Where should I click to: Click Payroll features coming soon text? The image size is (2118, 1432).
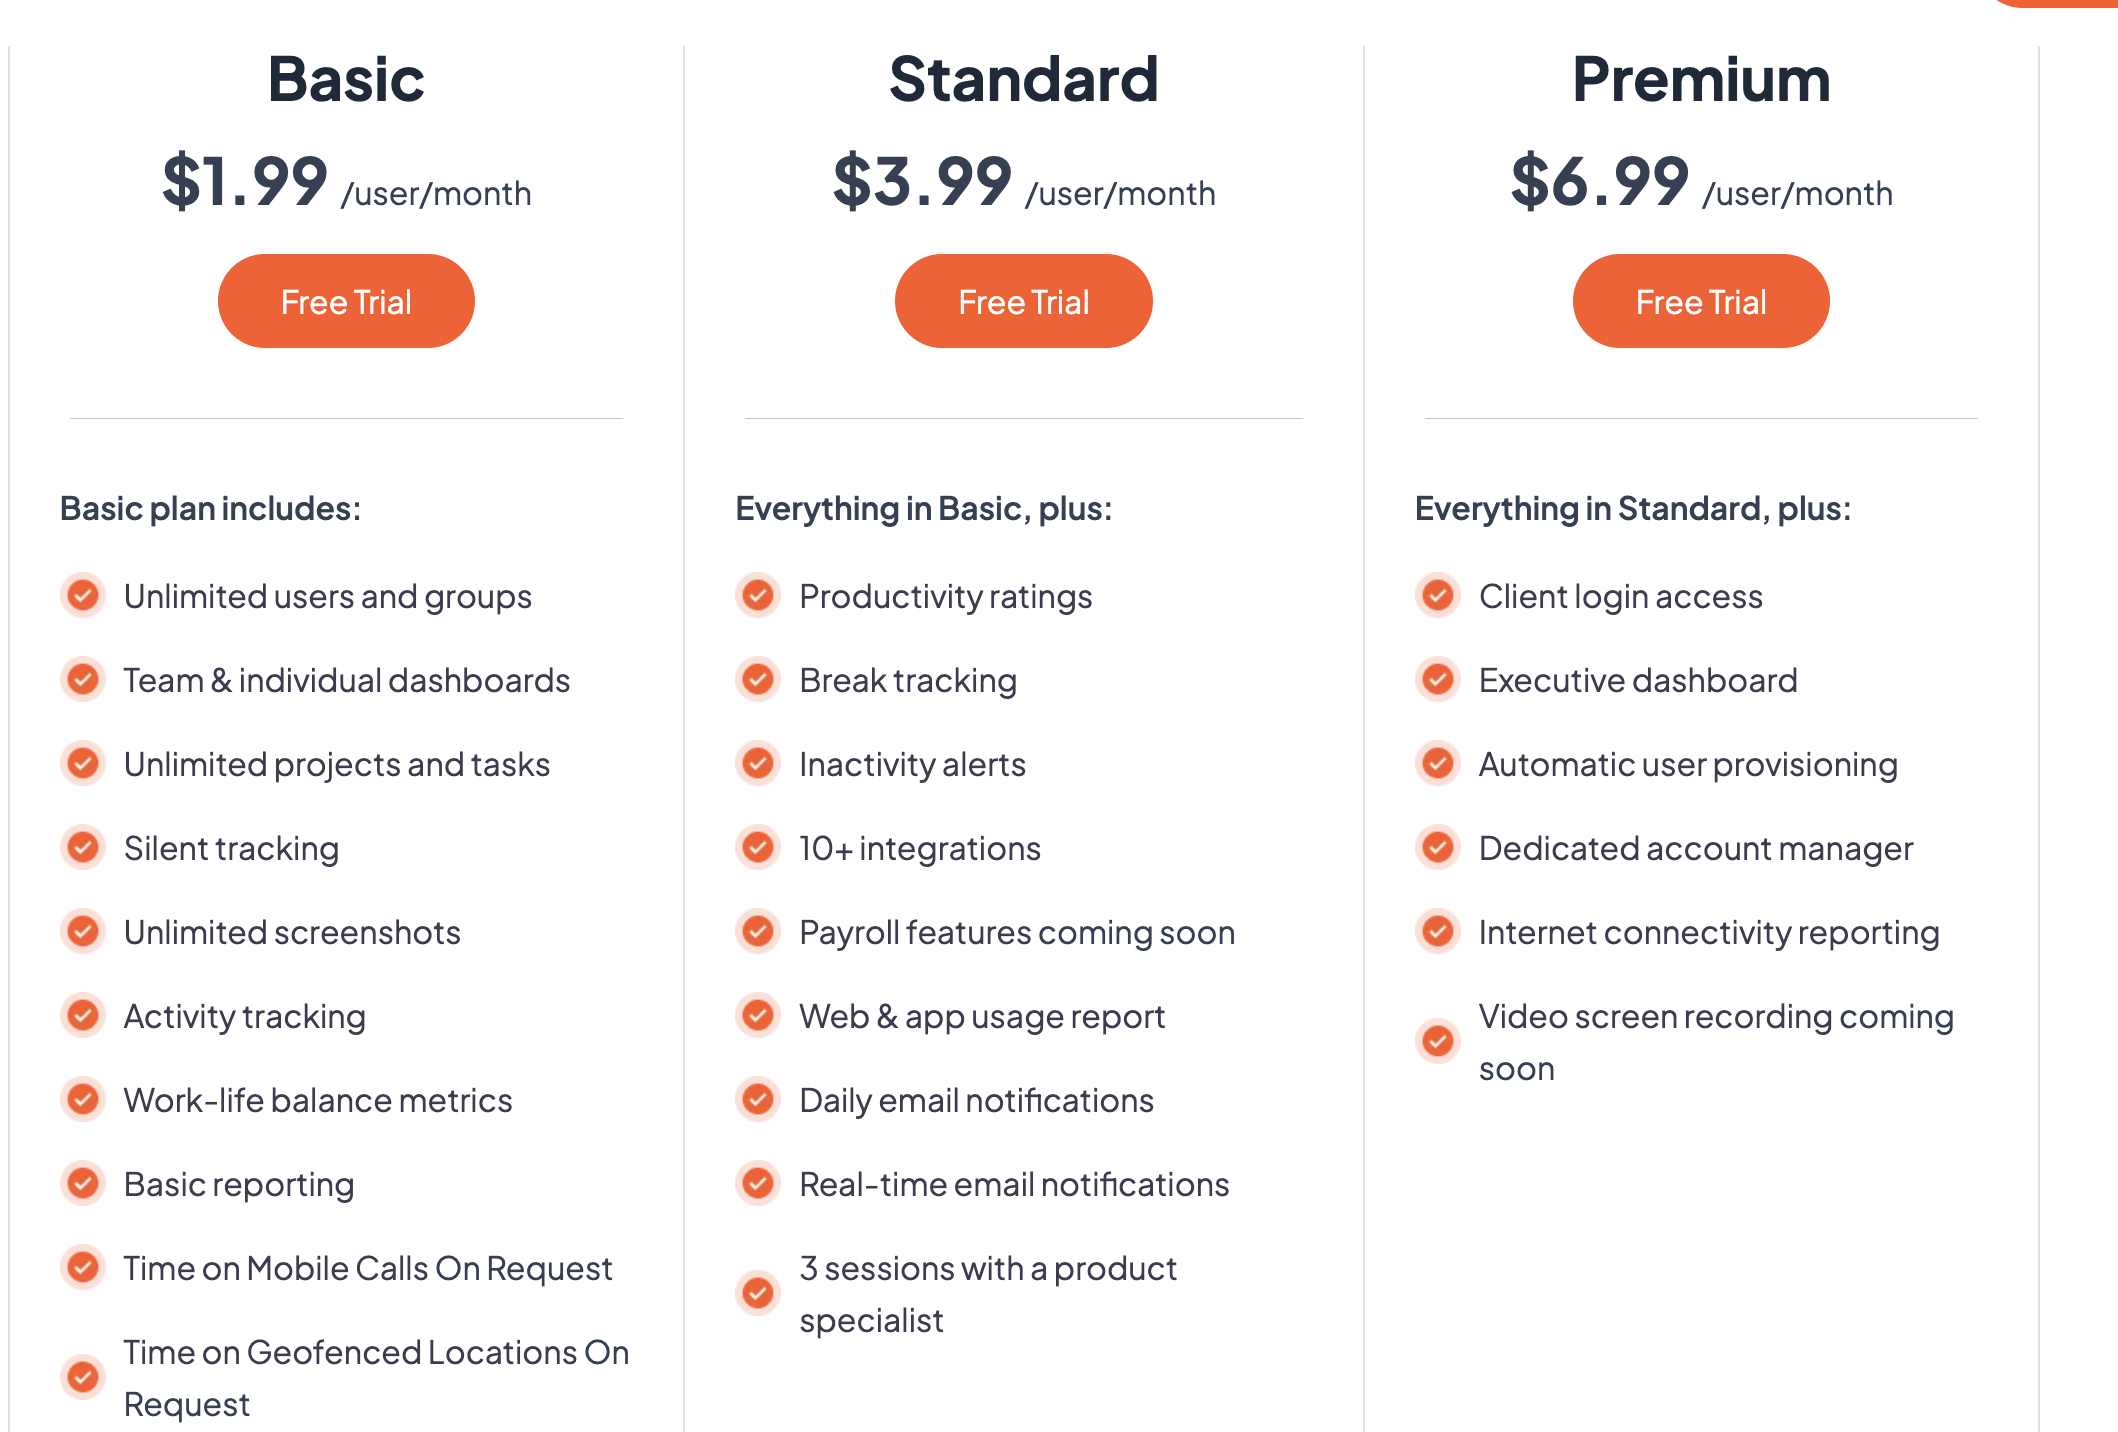tap(1017, 932)
